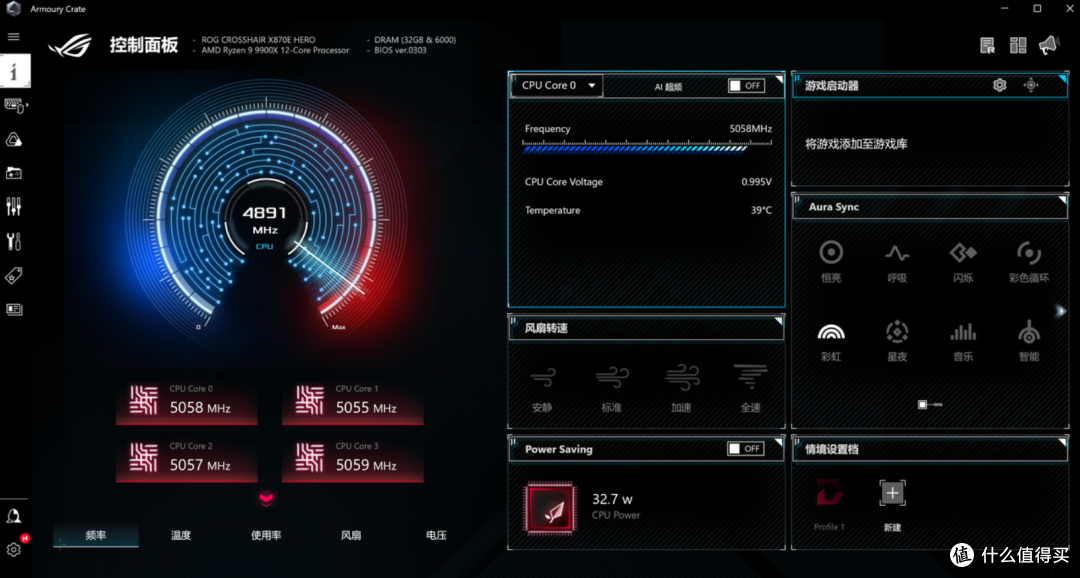Image resolution: width=1080 pixels, height=578 pixels.
Task: Click the CPU Core Voltage 0.995V value
Action: 756,182
